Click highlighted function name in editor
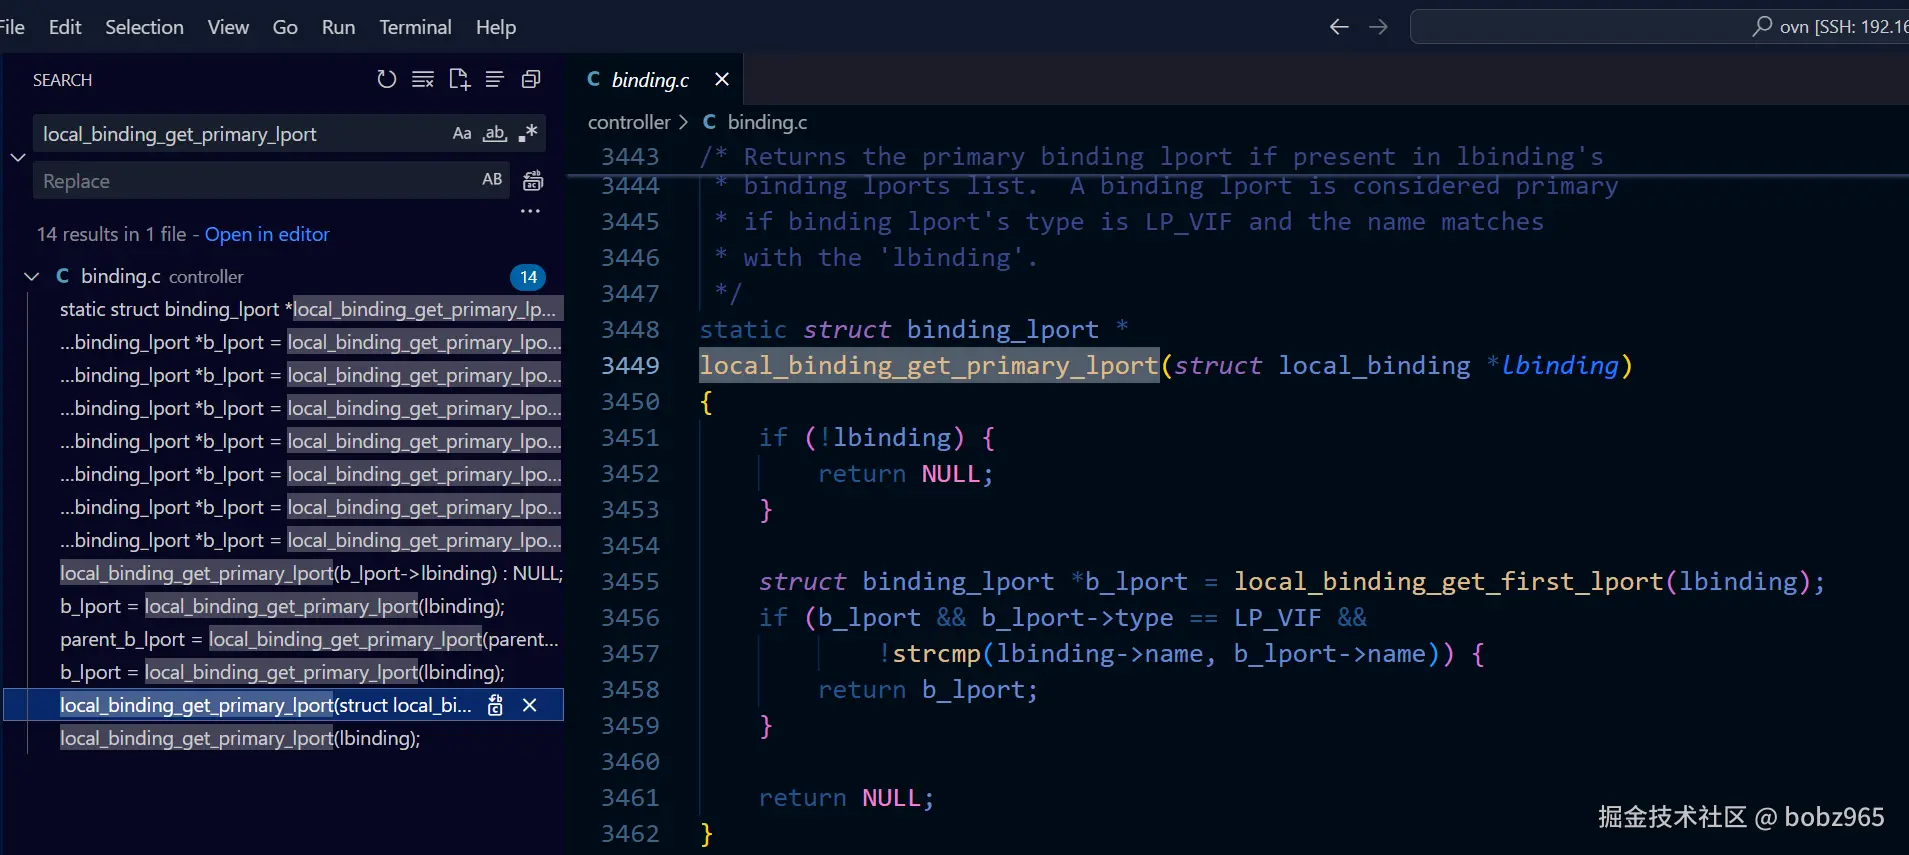This screenshot has width=1909, height=855. (x=928, y=366)
